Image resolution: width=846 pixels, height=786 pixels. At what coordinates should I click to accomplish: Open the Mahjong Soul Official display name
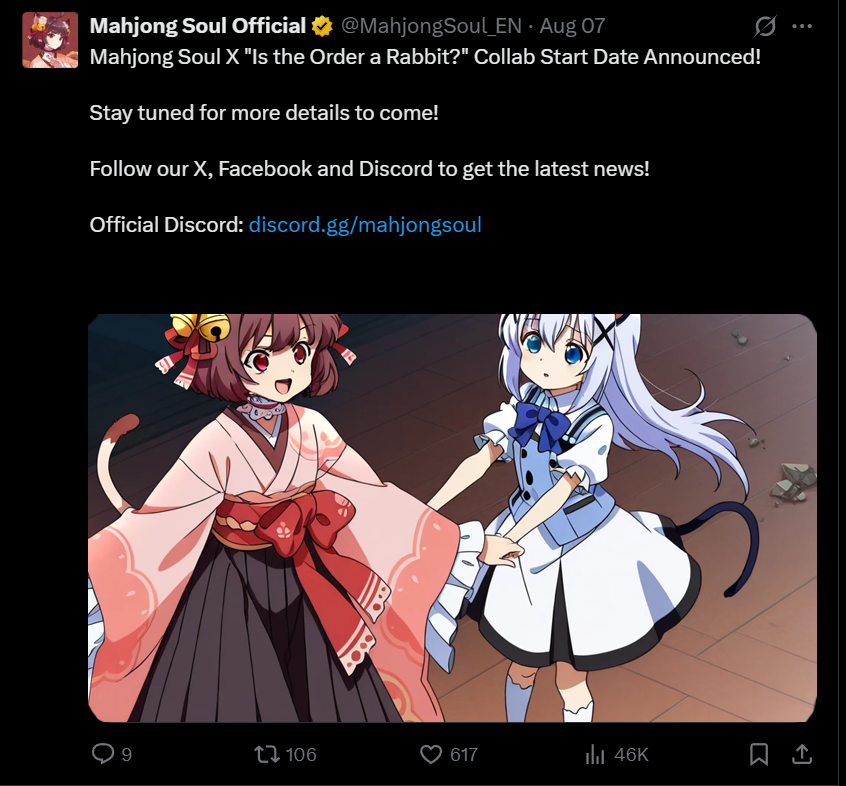197,26
